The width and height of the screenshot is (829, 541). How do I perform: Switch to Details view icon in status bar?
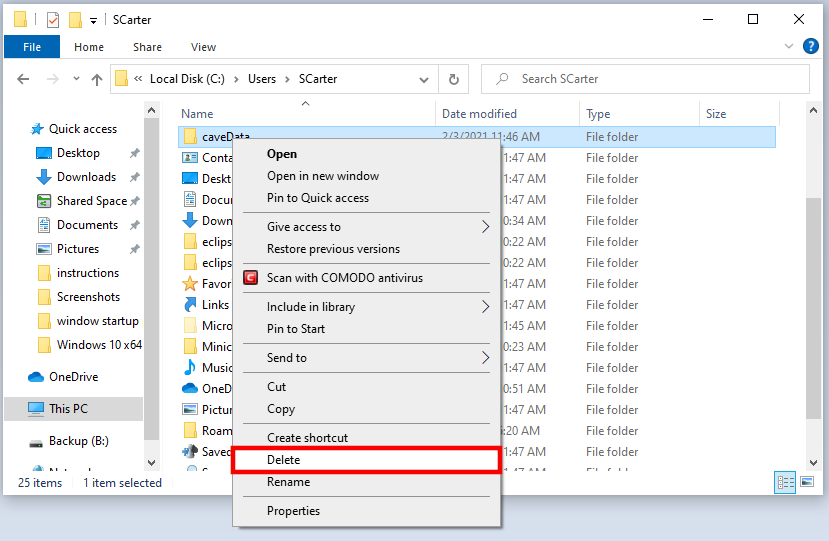pos(785,482)
